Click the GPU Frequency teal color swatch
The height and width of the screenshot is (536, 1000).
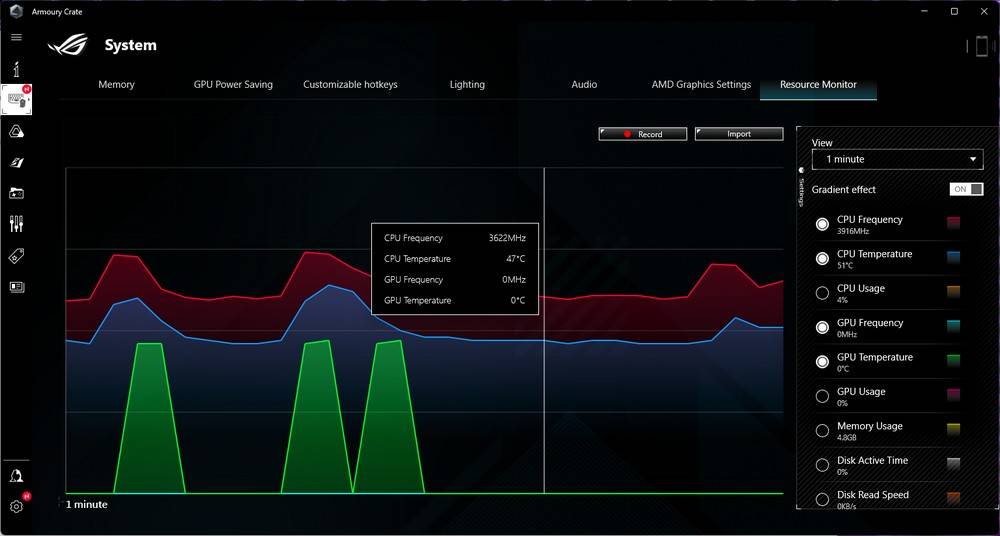pyautogui.click(x=953, y=326)
